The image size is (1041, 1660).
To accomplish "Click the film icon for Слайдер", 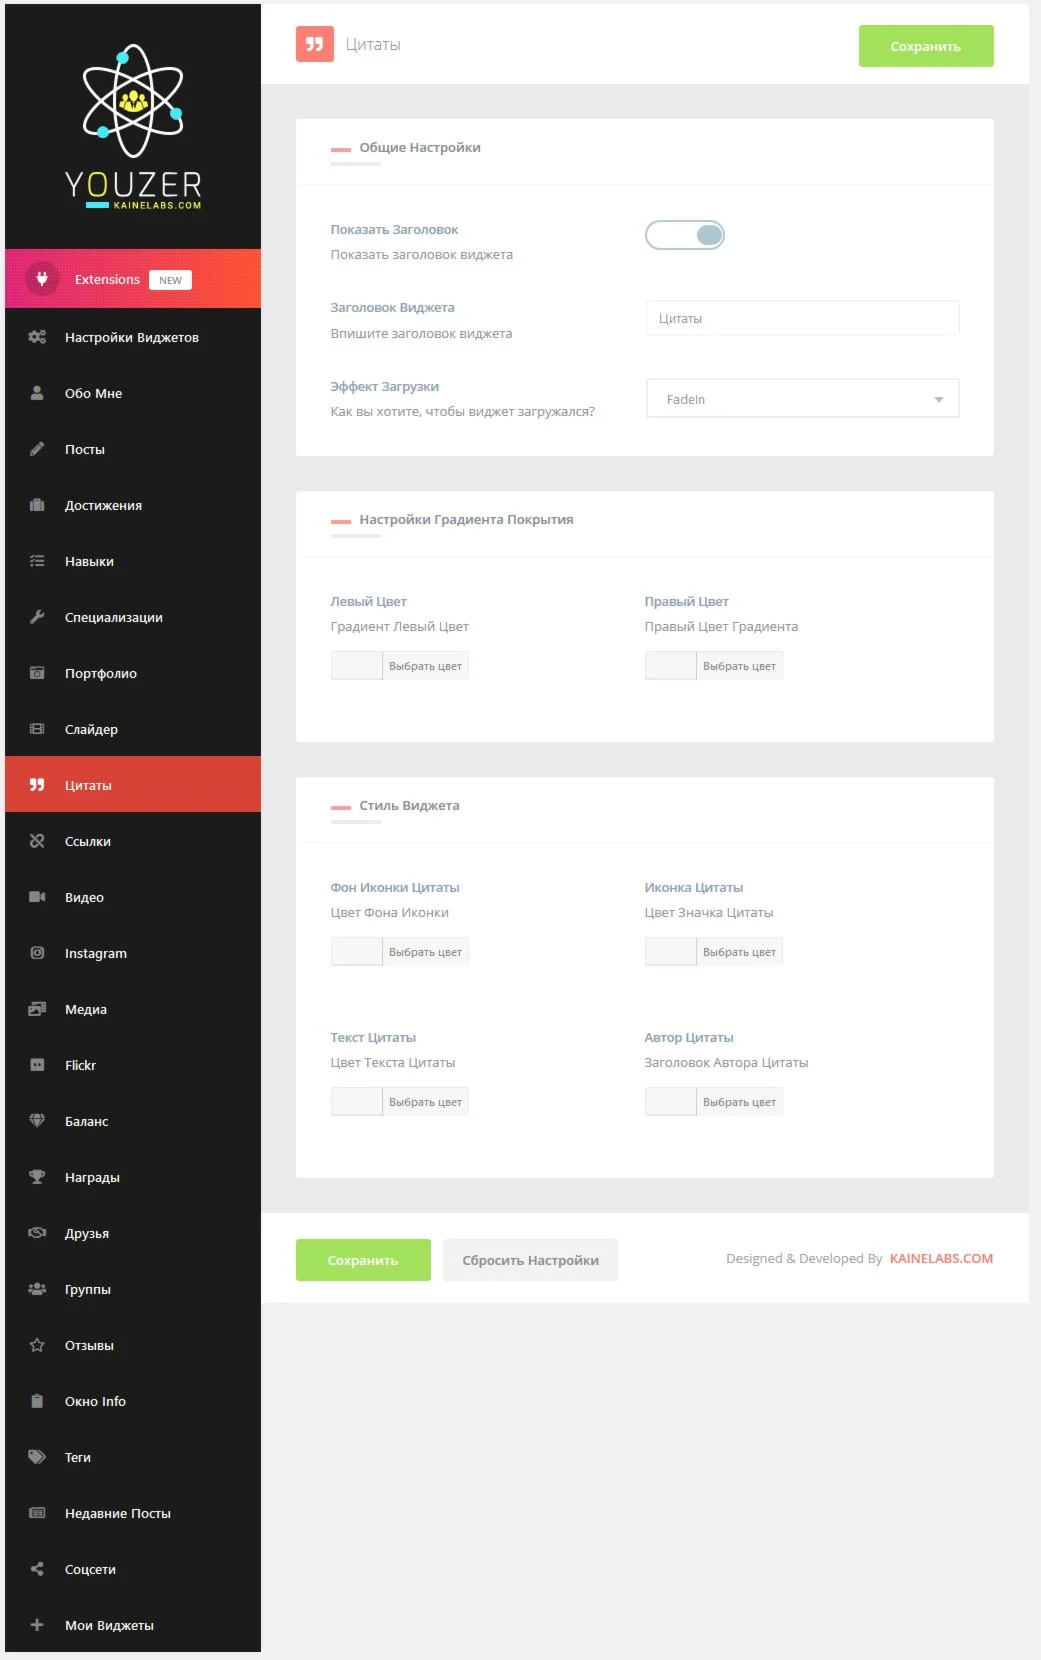I will click(37, 729).
